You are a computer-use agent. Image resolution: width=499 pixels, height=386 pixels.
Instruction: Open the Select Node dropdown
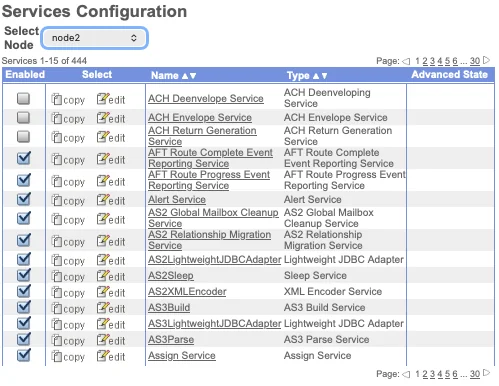pyautogui.click(x=95, y=38)
